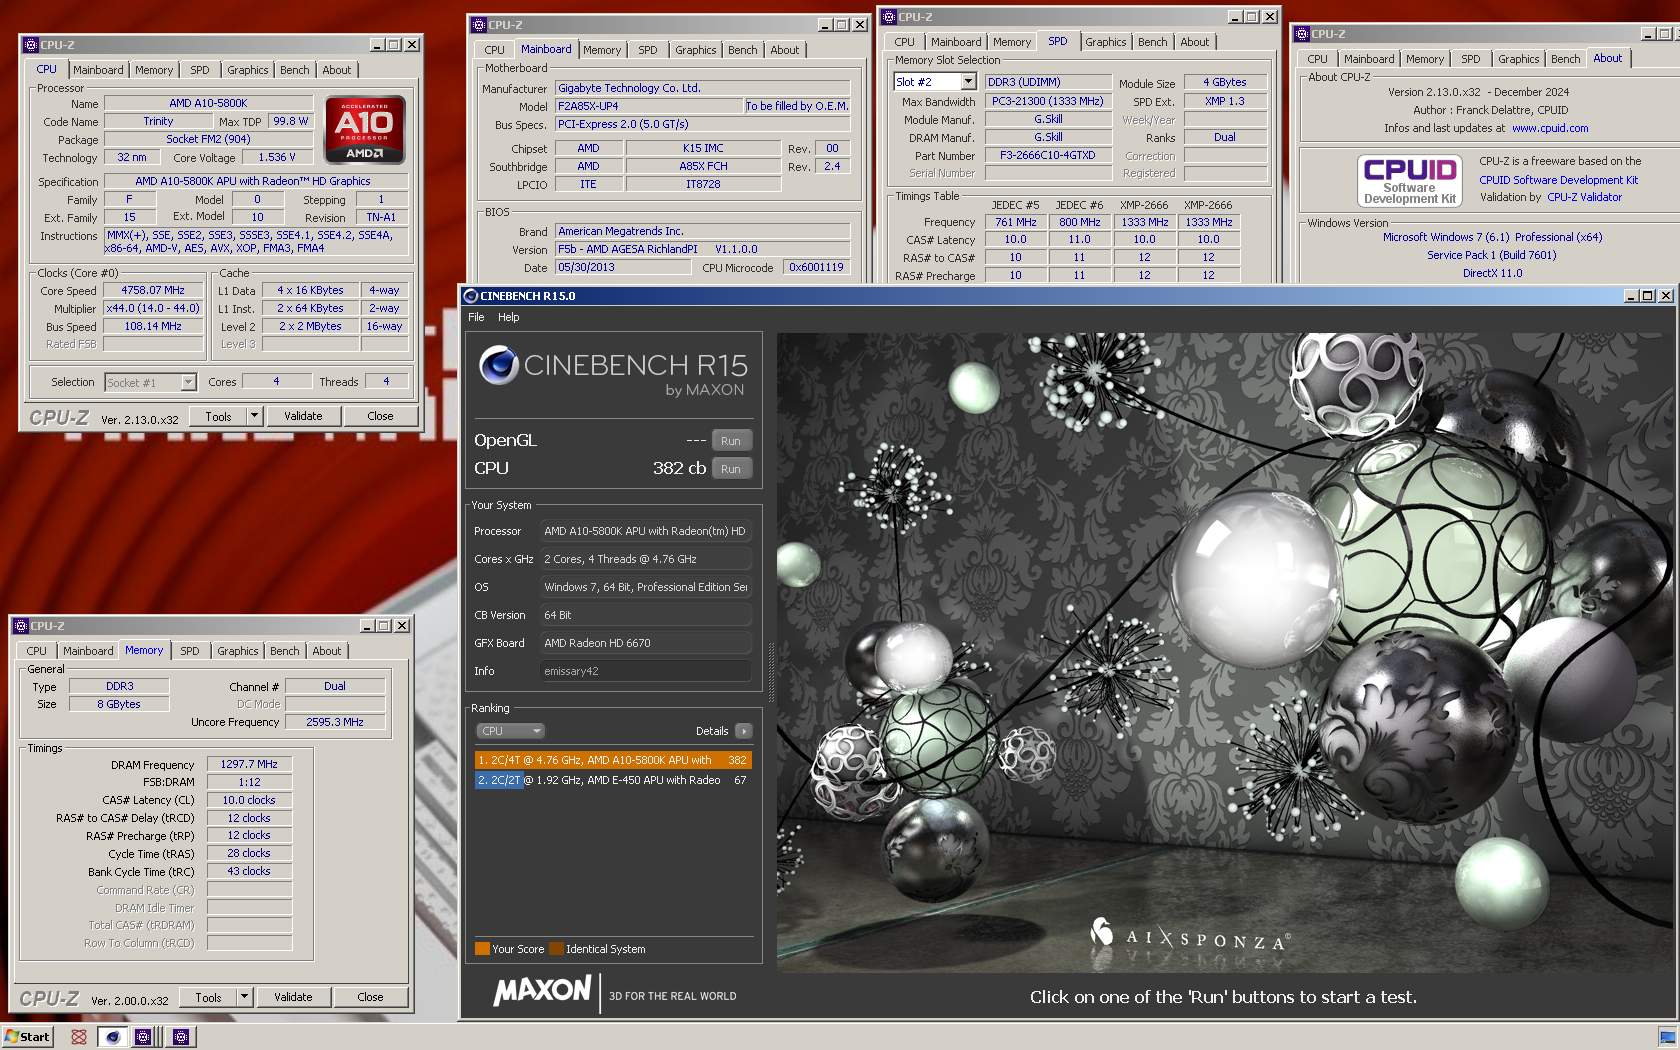Open Graphics tab in CPU-Z Mainboard window
The width and height of the screenshot is (1680, 1050).
click(695, 50)
